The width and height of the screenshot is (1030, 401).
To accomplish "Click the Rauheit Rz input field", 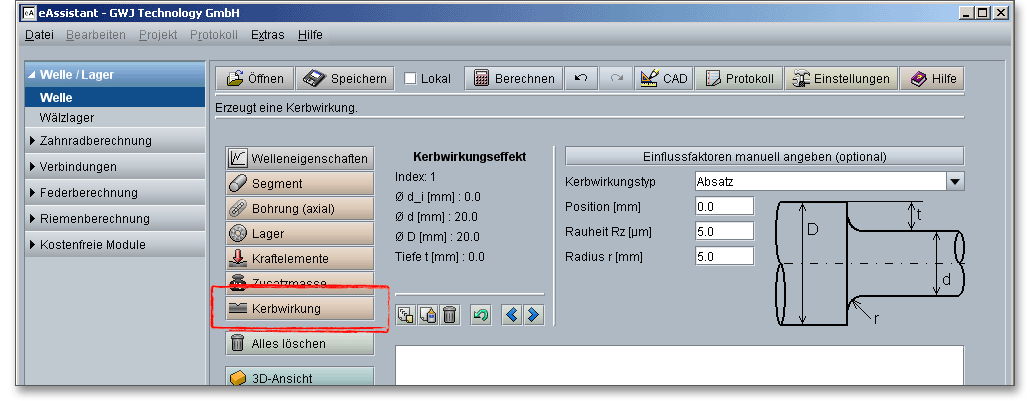I will tap(723, 231).
